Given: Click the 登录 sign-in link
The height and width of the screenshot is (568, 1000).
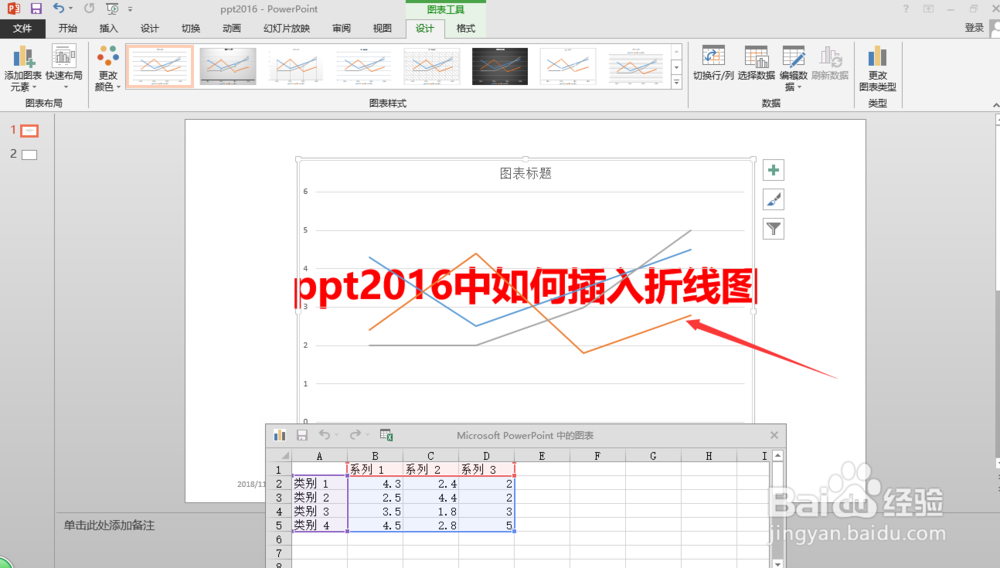Looking at the screenshot, I should pyautogui.click(x=974, y=27).
